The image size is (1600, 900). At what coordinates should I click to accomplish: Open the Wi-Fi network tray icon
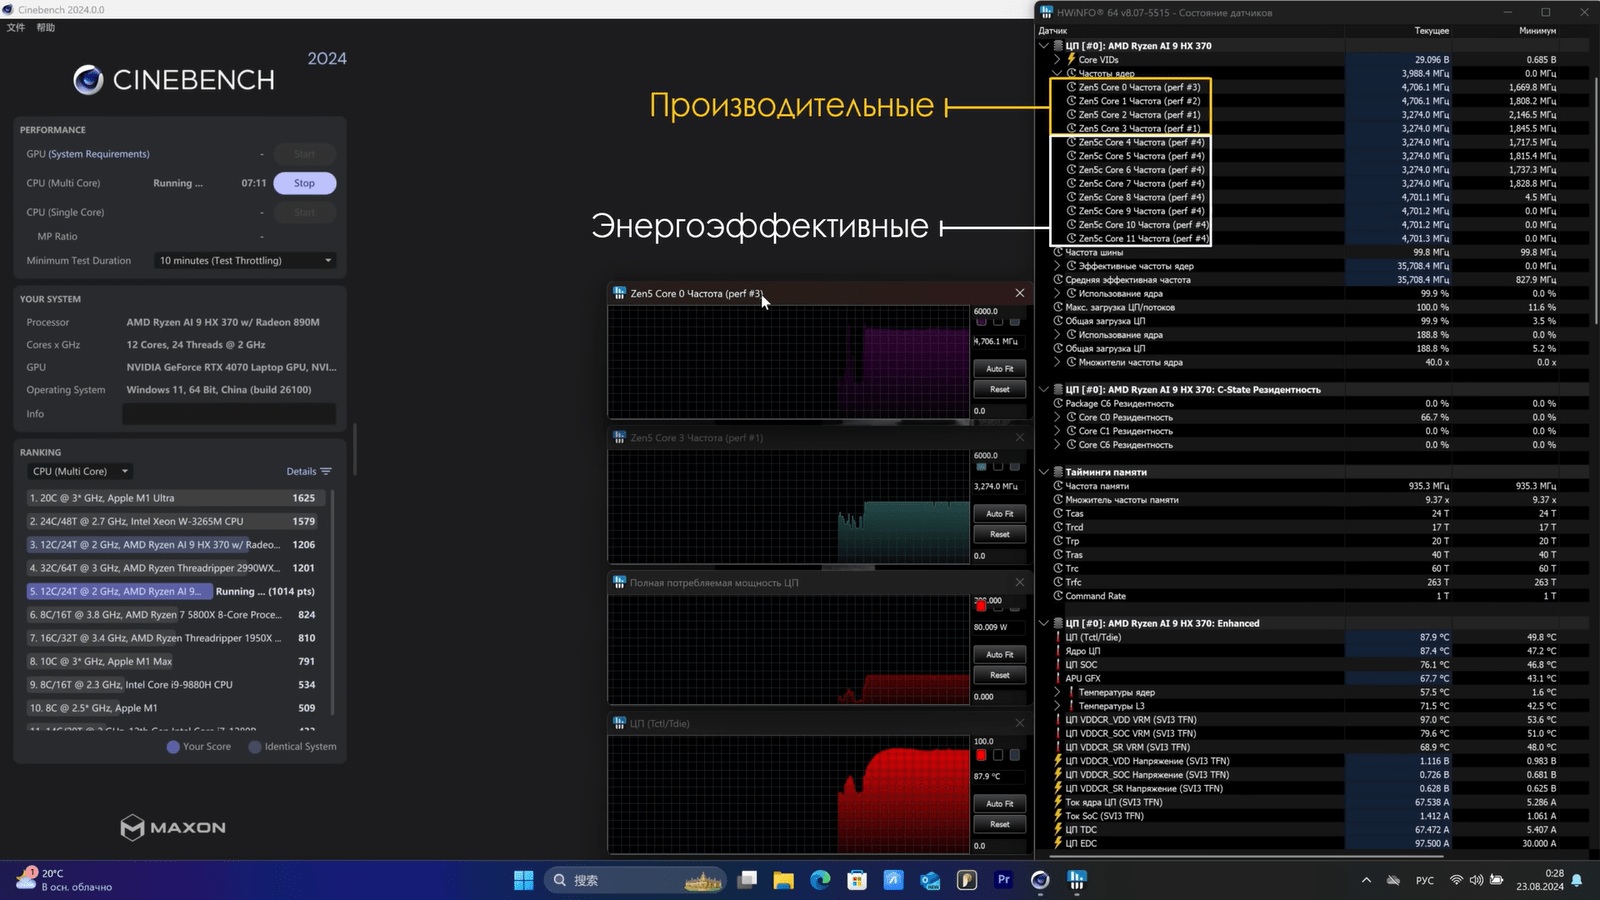pos(1456,880)
